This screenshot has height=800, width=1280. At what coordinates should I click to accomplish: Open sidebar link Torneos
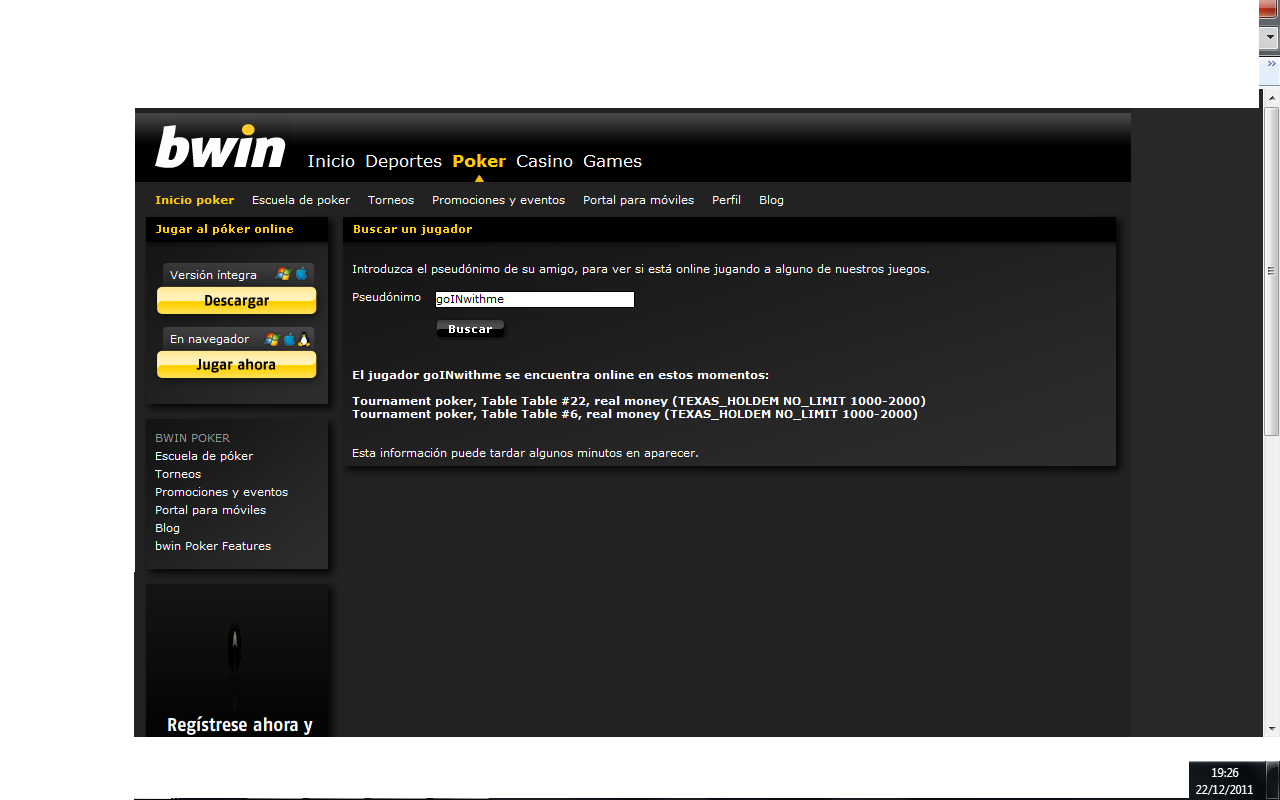pos(178,474)
